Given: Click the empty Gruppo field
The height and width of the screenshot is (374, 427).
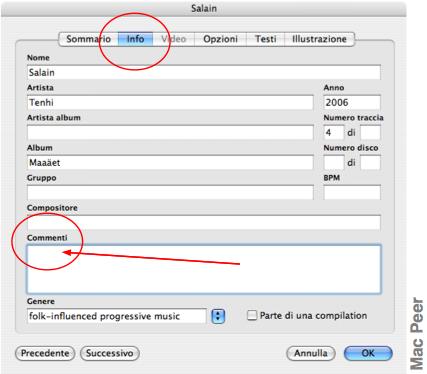Looking at the screenshot, I should (x=170, y=192).
